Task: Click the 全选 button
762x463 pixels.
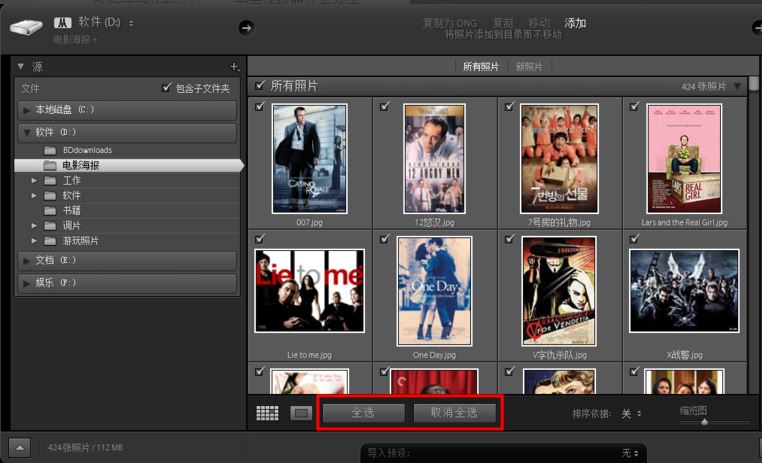Action: (x=364, y=413)
